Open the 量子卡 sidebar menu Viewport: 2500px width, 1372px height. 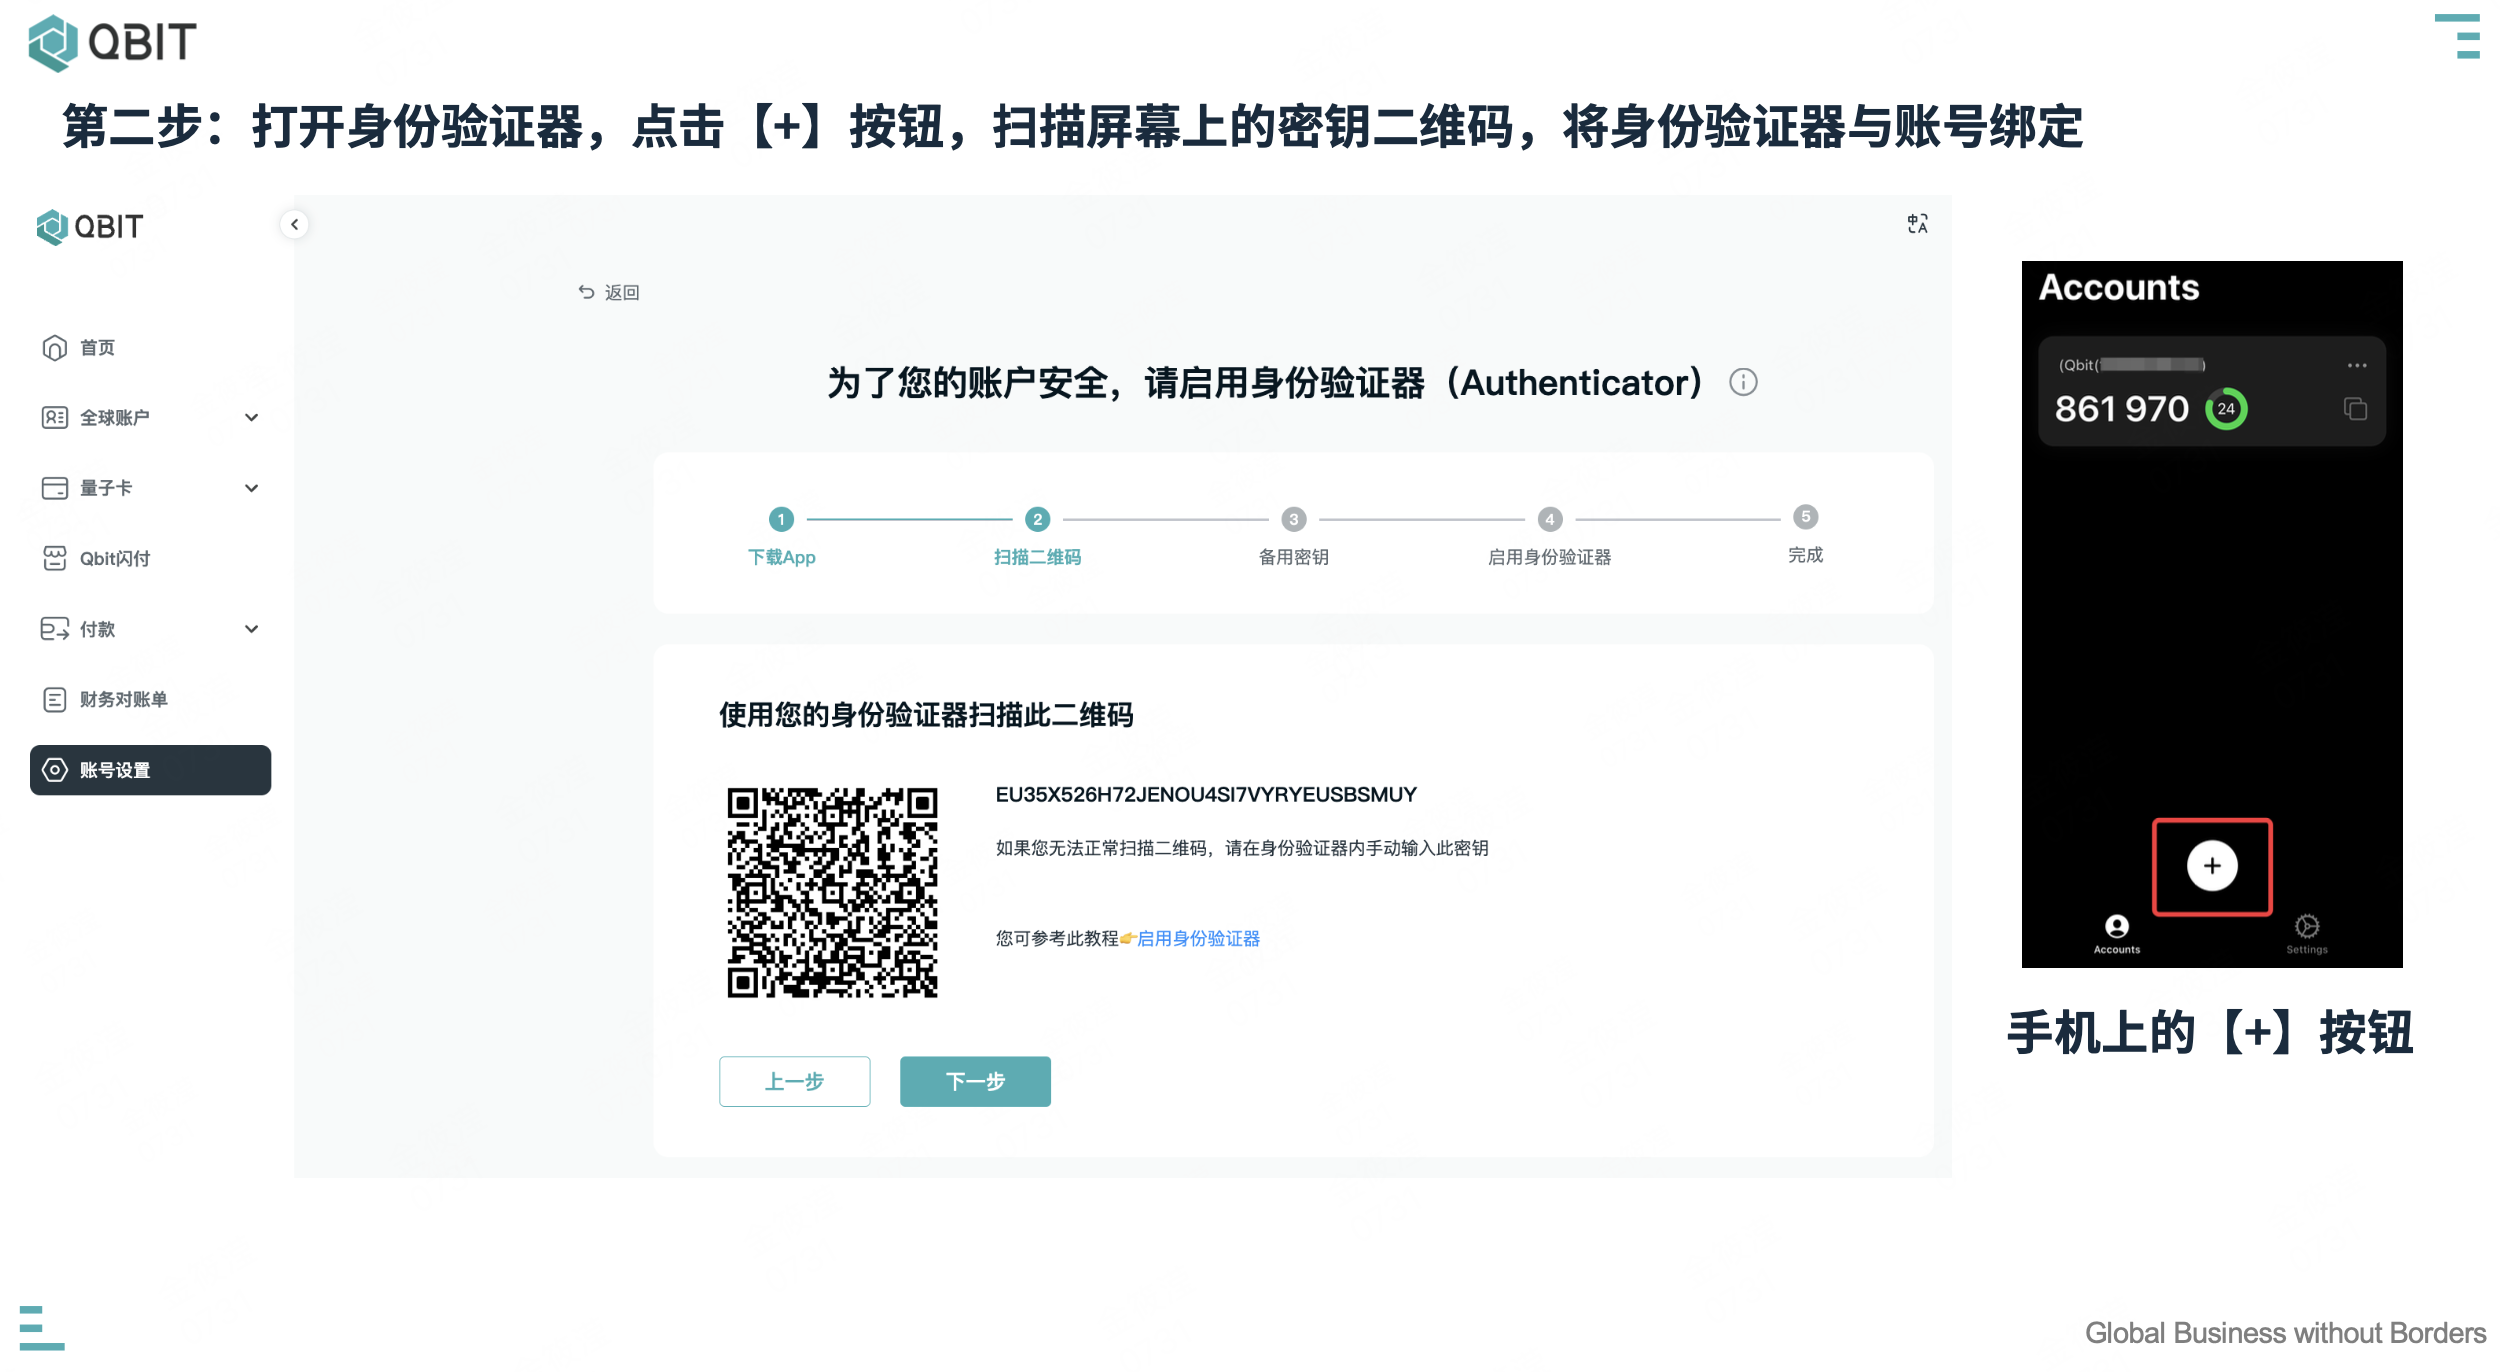click(150, 488)
